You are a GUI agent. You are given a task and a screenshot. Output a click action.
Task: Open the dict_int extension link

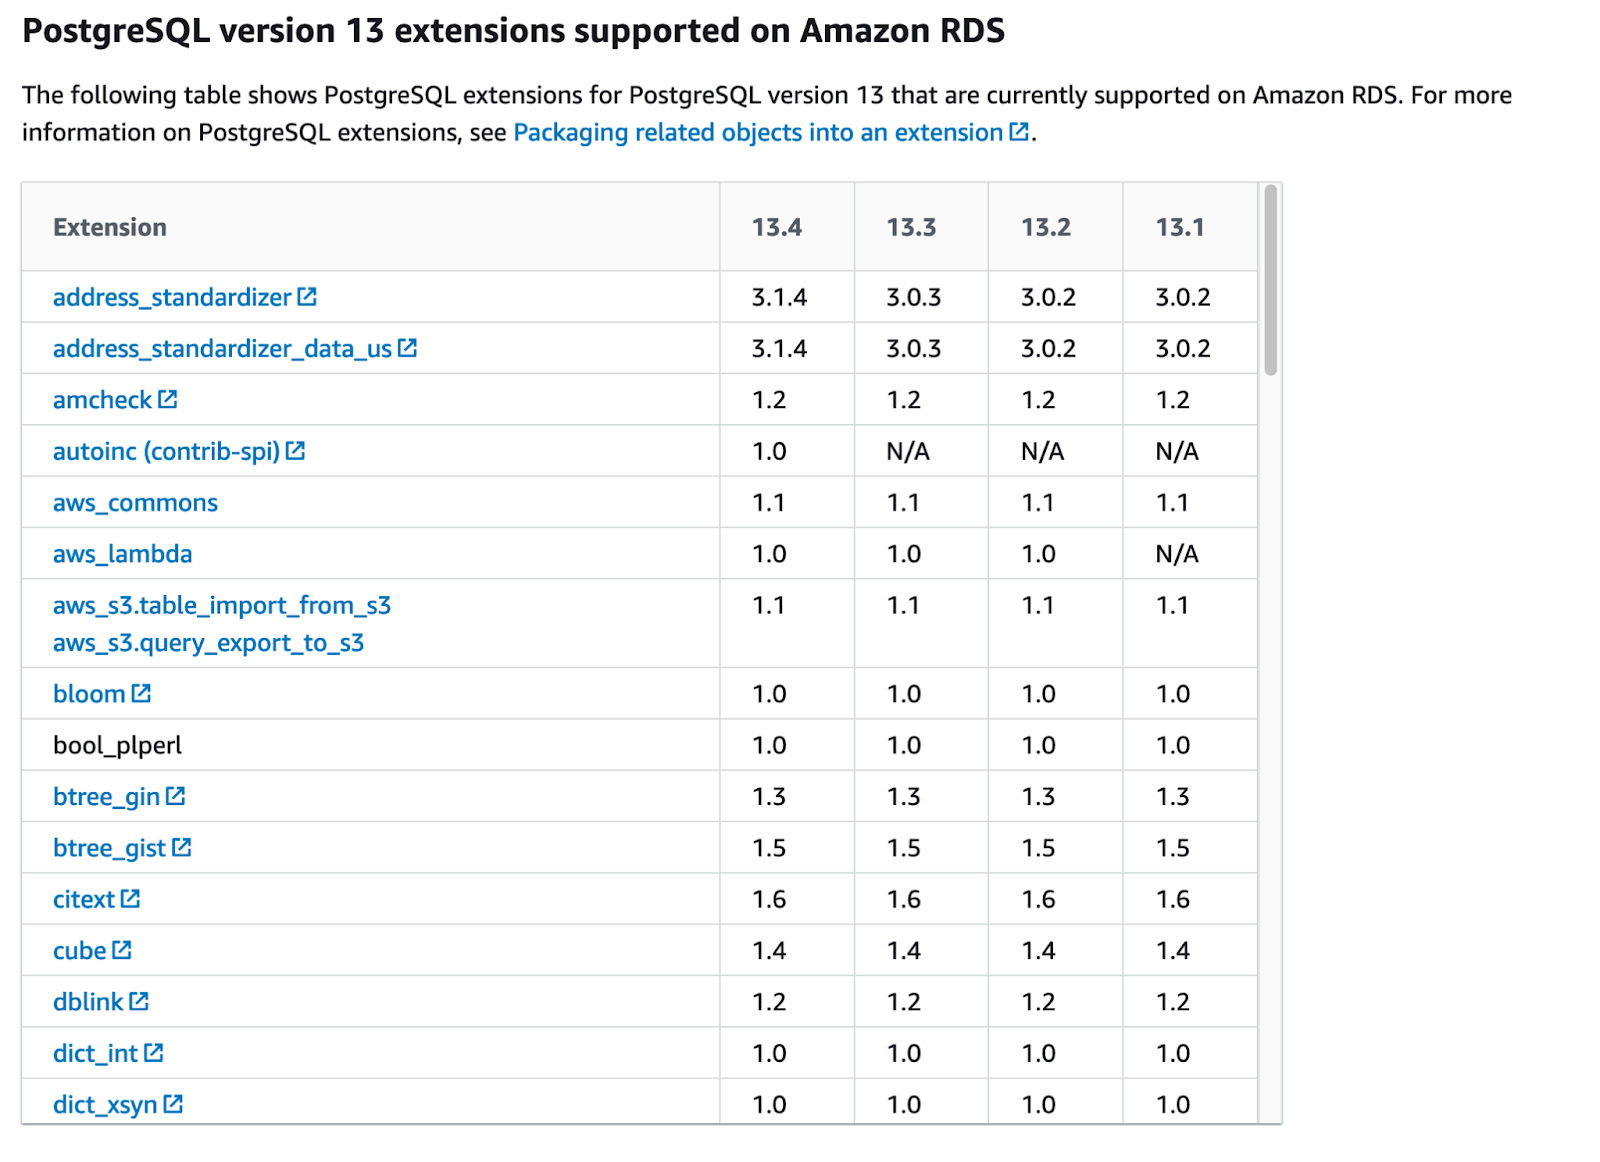coord(95,1053)
